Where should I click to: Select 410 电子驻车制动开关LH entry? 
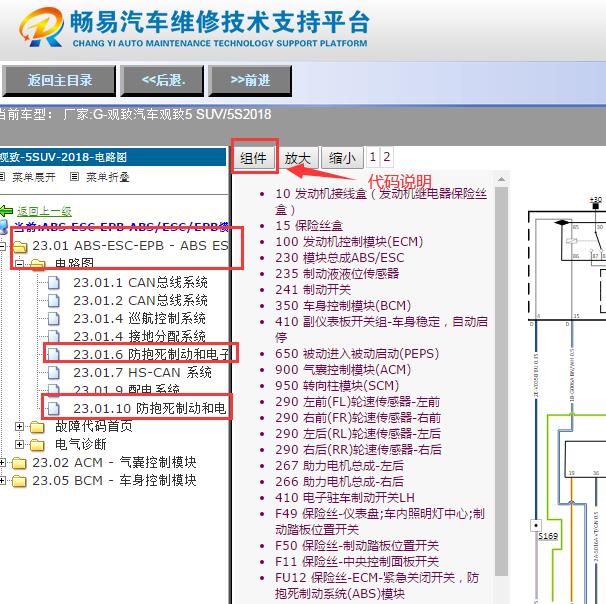[x=345, y=498]
